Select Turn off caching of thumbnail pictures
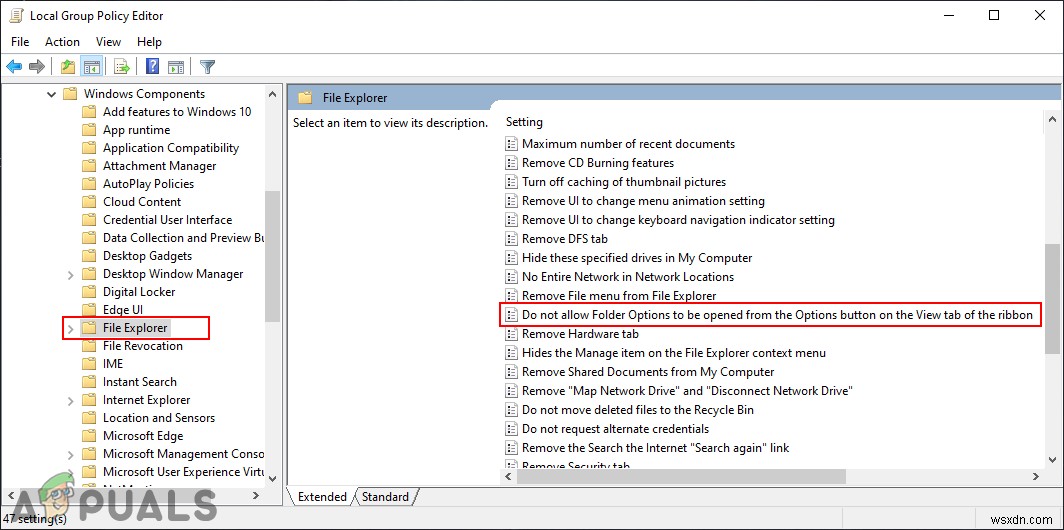This screenshot has height=530, width=1064. pos(624,182)
